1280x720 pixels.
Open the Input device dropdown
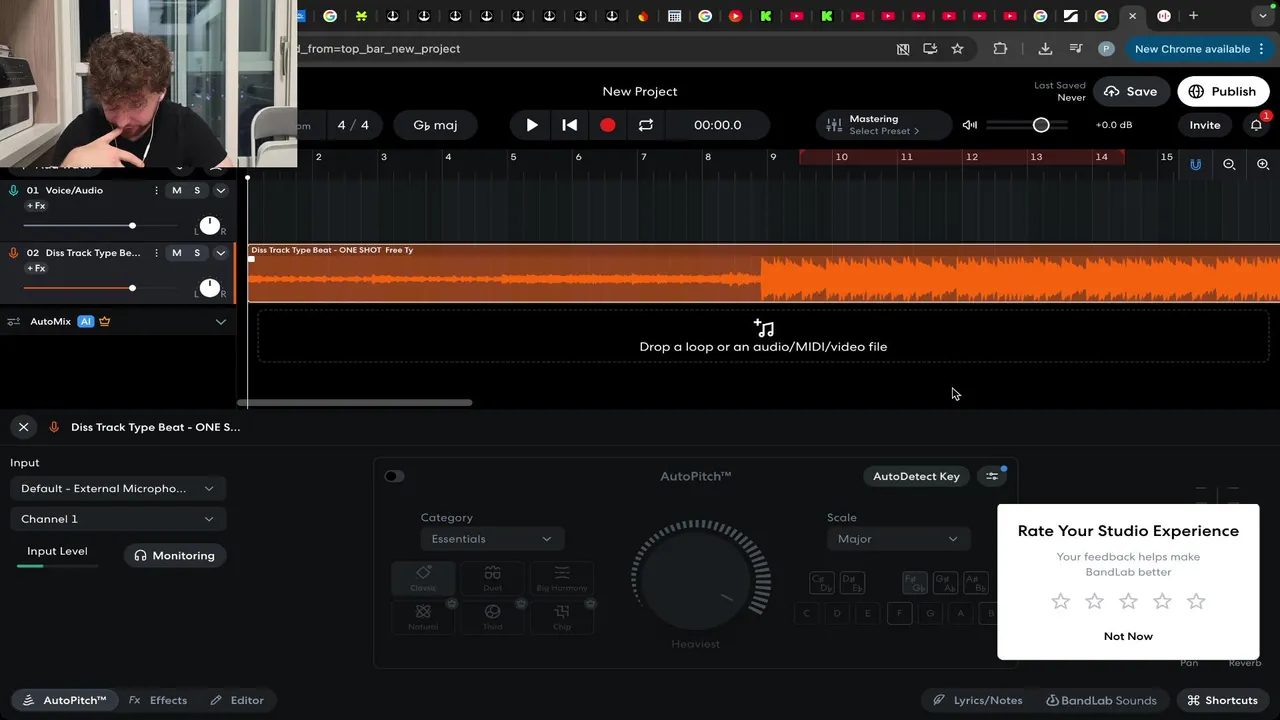pos(117,489)
